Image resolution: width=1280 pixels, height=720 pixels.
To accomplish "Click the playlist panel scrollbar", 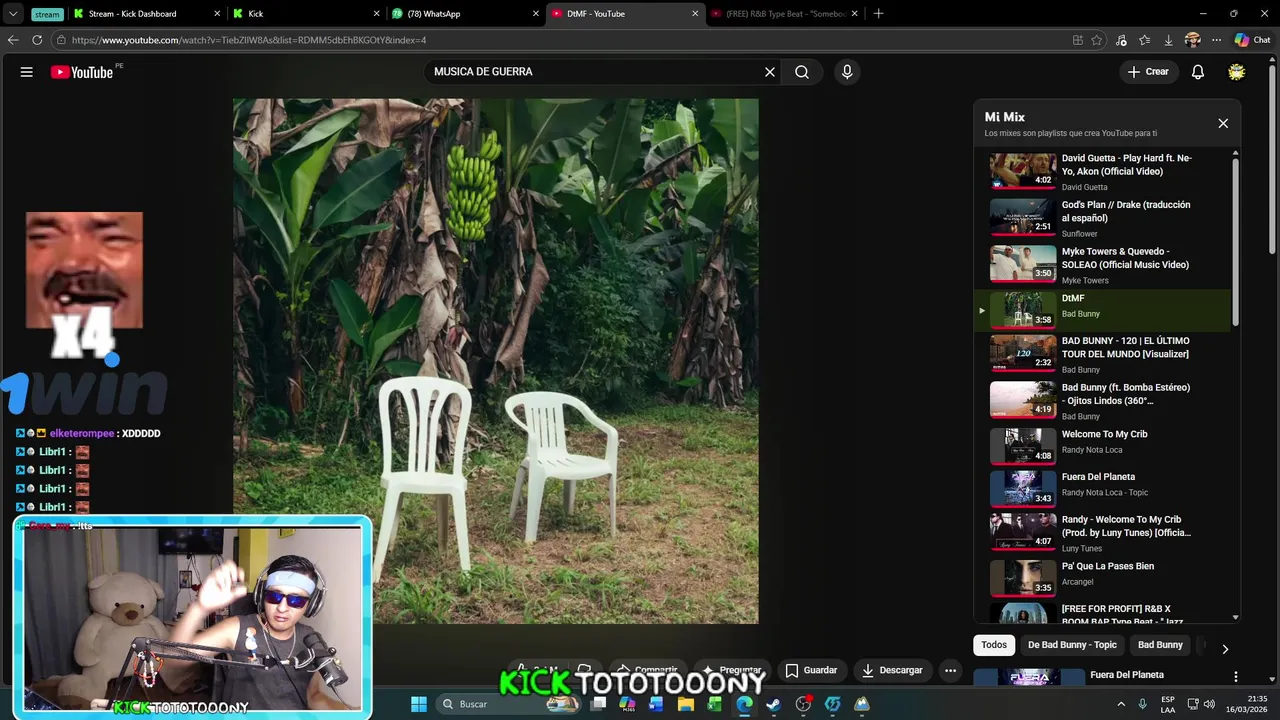I will 1236,240.
